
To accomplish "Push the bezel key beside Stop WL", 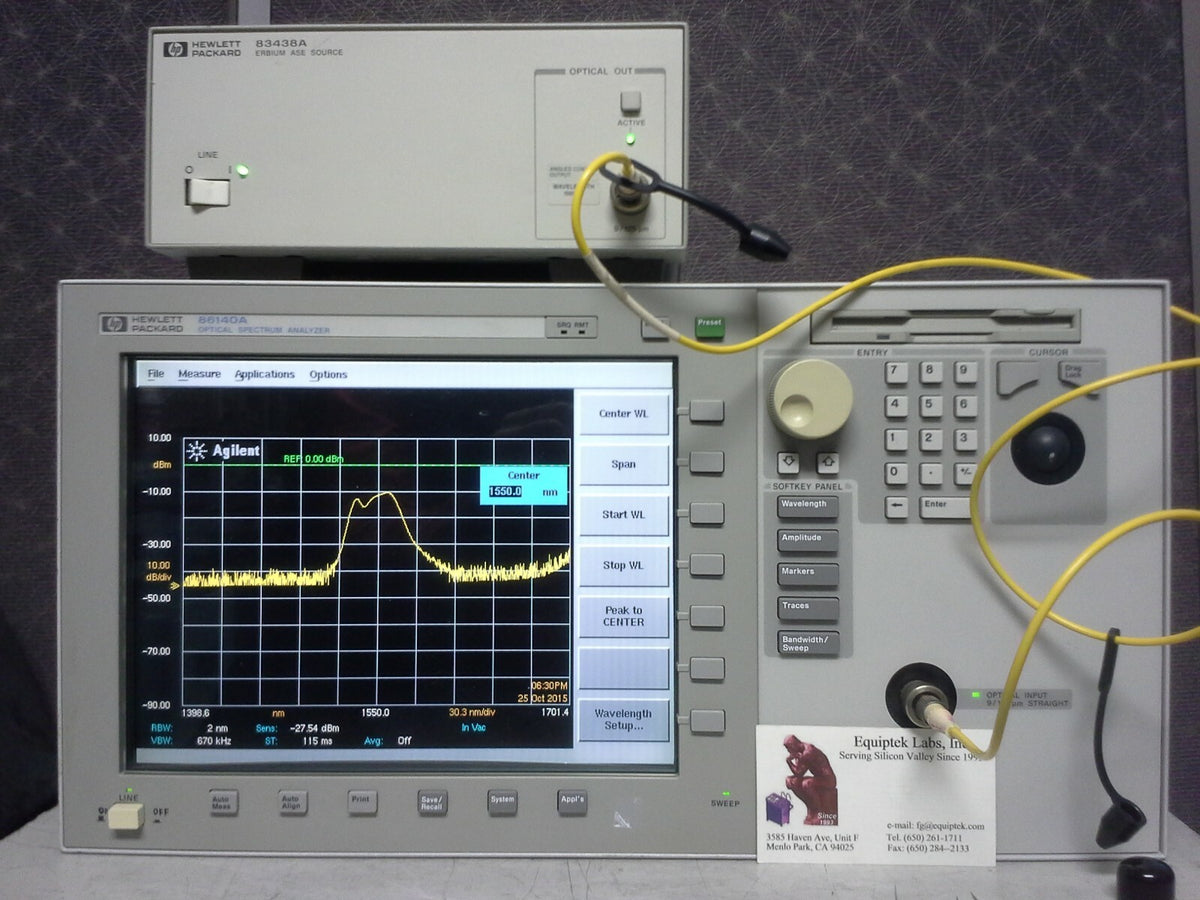I will [706, 565].
